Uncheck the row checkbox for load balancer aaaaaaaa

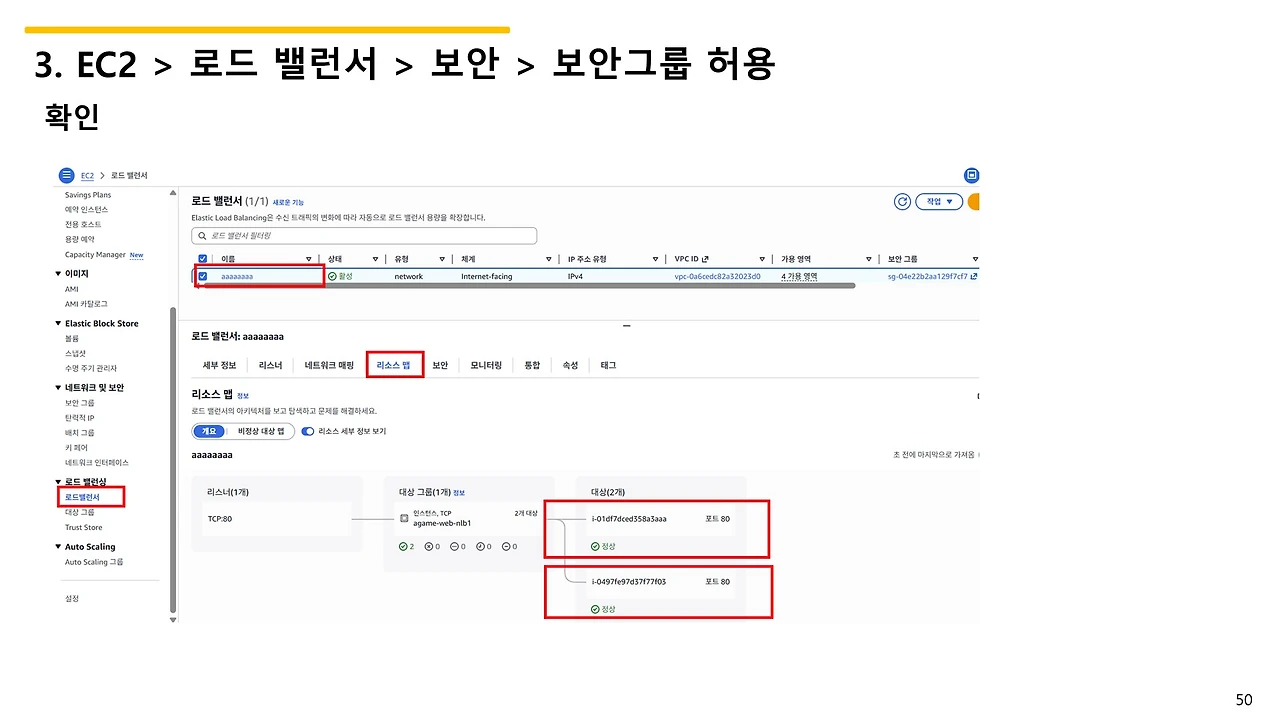pyautogui.click(x=202, y=275)
